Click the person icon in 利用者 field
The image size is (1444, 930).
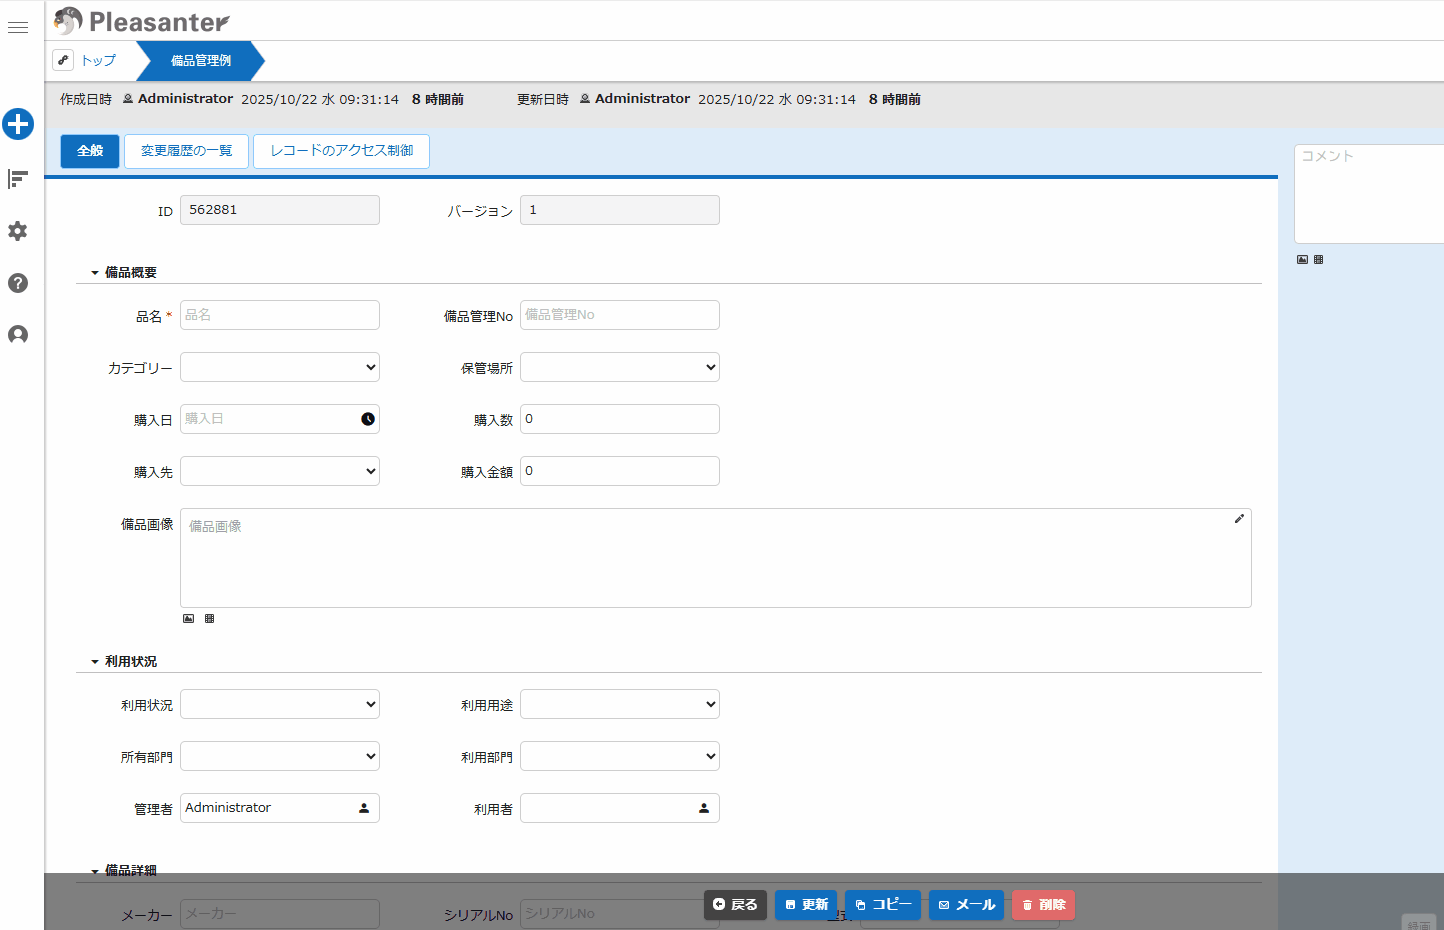coord(704,808)
